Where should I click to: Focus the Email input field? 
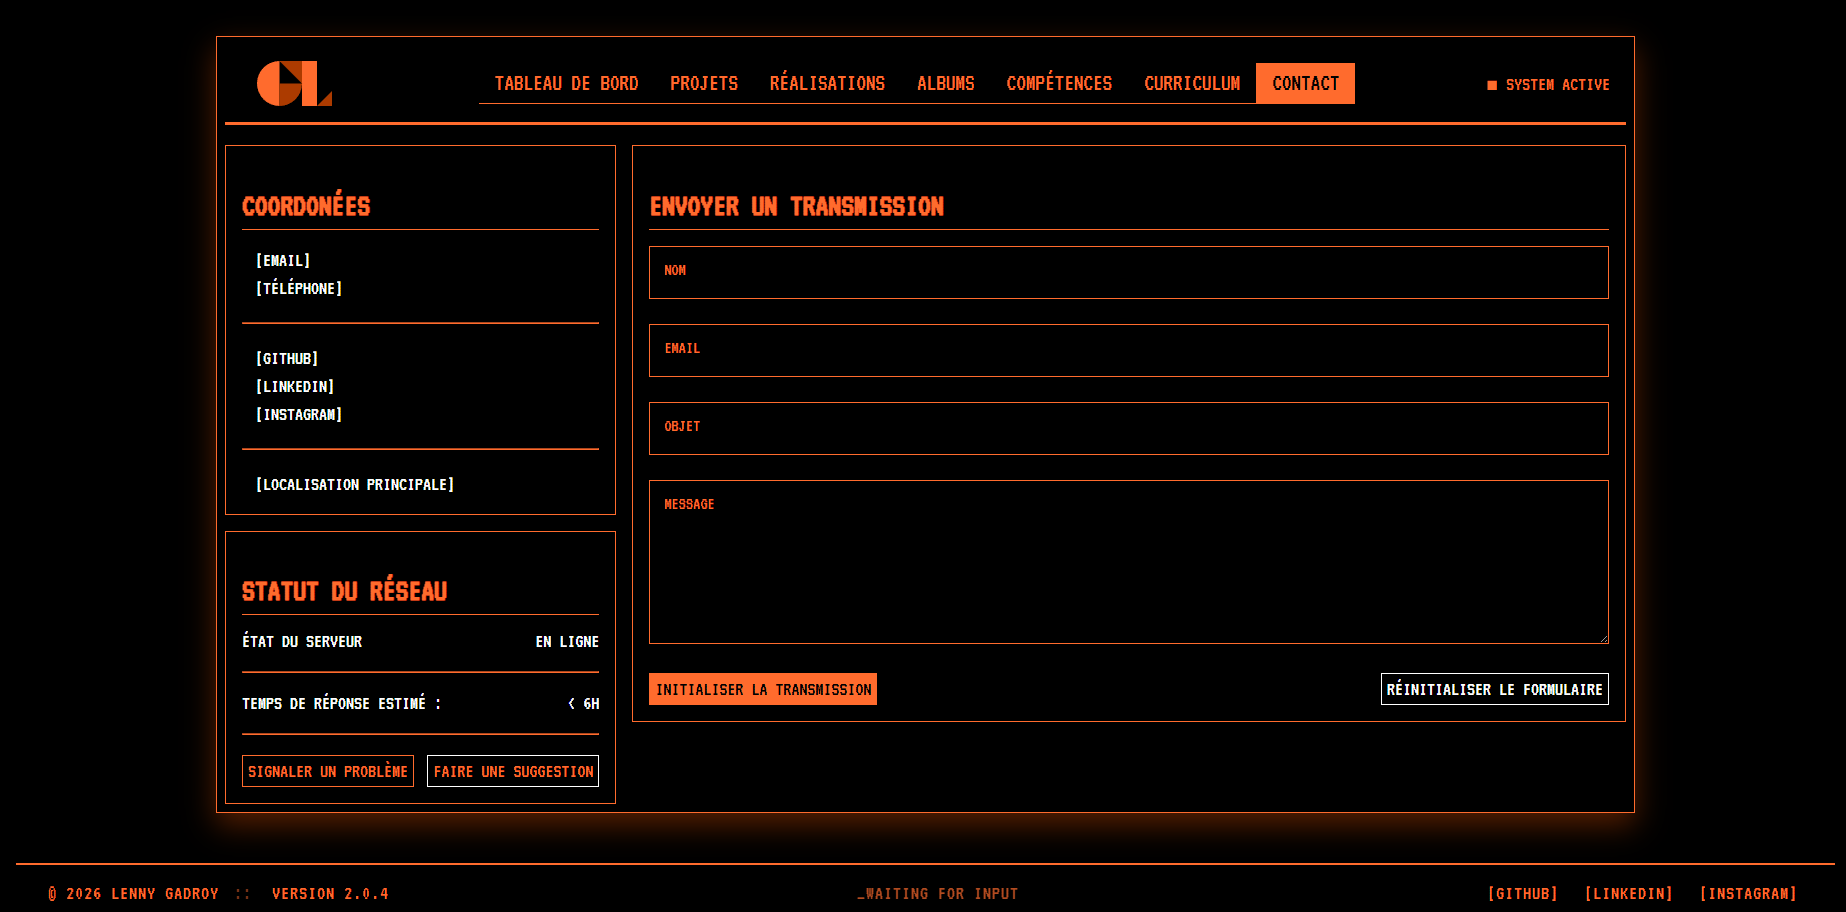click(1128, 350)
